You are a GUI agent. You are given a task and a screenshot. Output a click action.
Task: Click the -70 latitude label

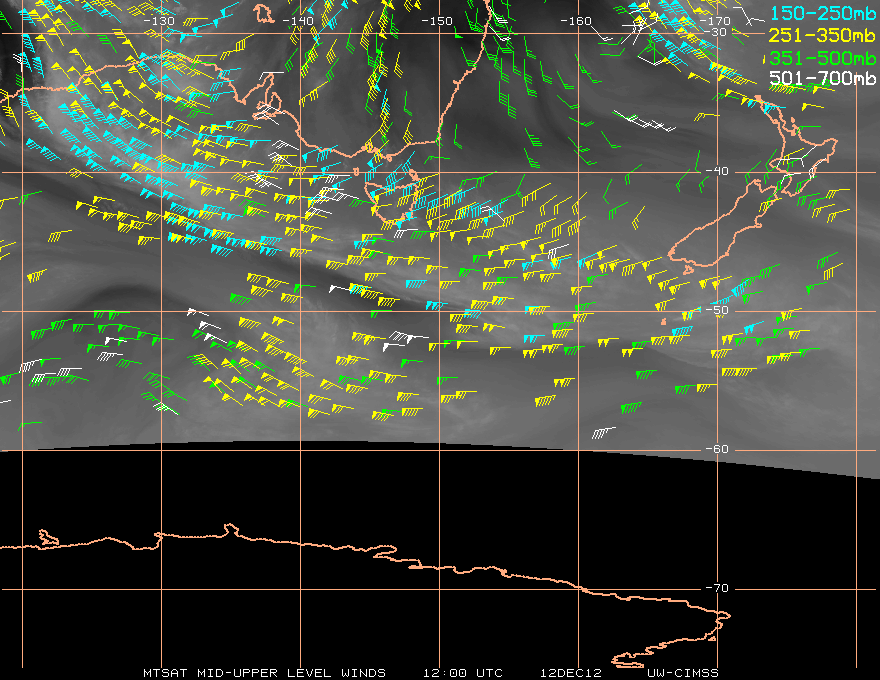coord(717,588)
